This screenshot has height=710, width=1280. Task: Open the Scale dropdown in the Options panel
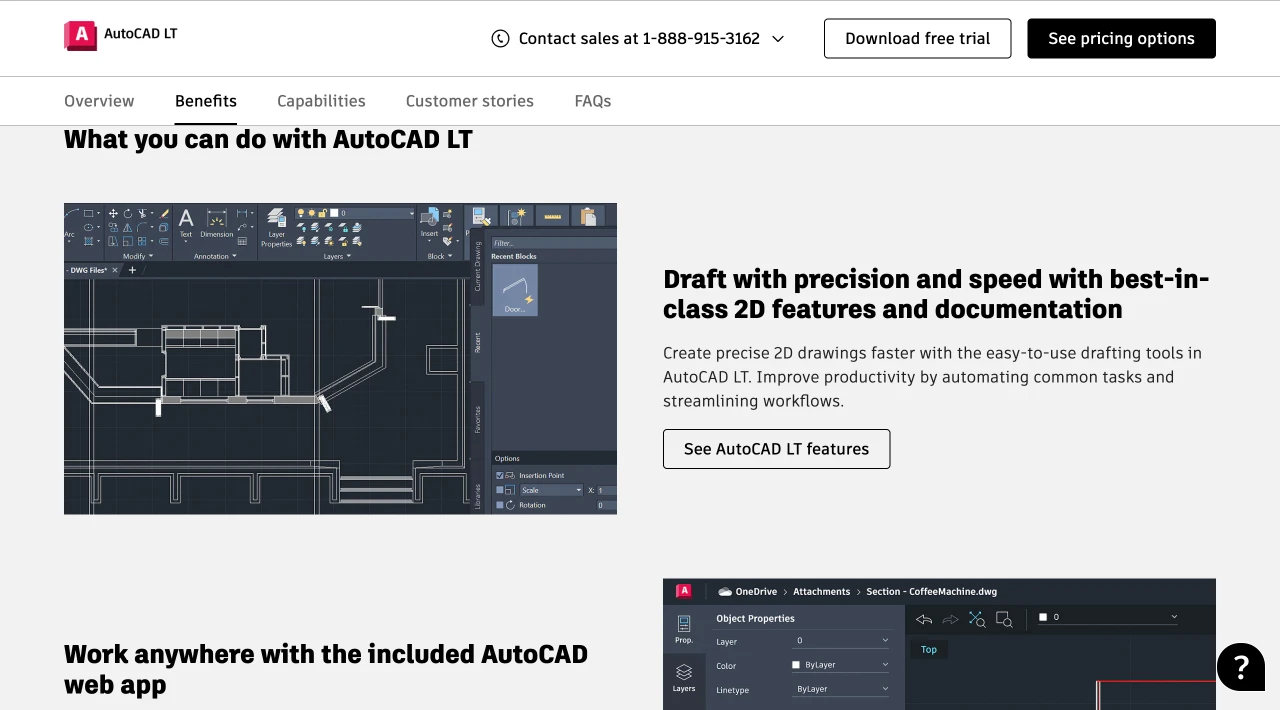coord(551,490)
